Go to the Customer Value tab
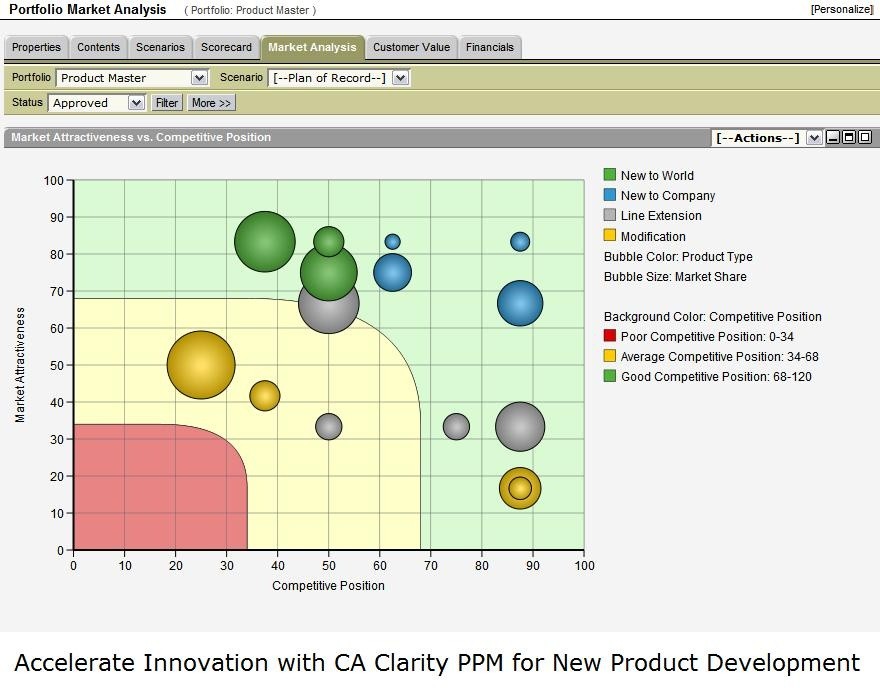Viewport: 880px width, 700px height. (x=411, y=47)
